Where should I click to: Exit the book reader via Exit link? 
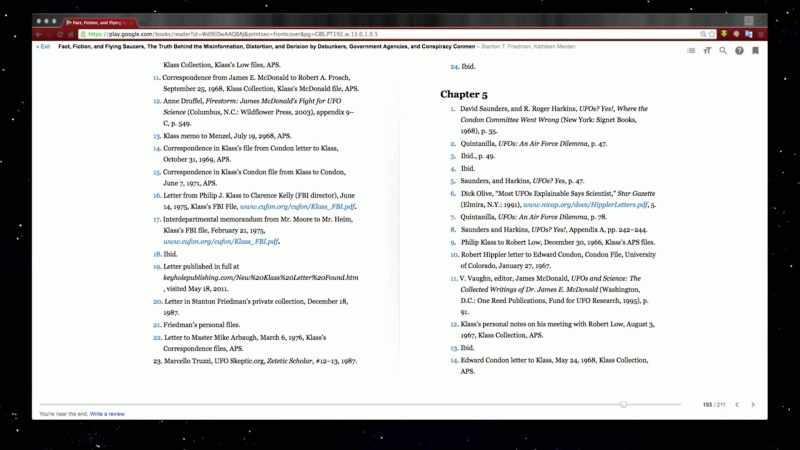pos(43,46)
